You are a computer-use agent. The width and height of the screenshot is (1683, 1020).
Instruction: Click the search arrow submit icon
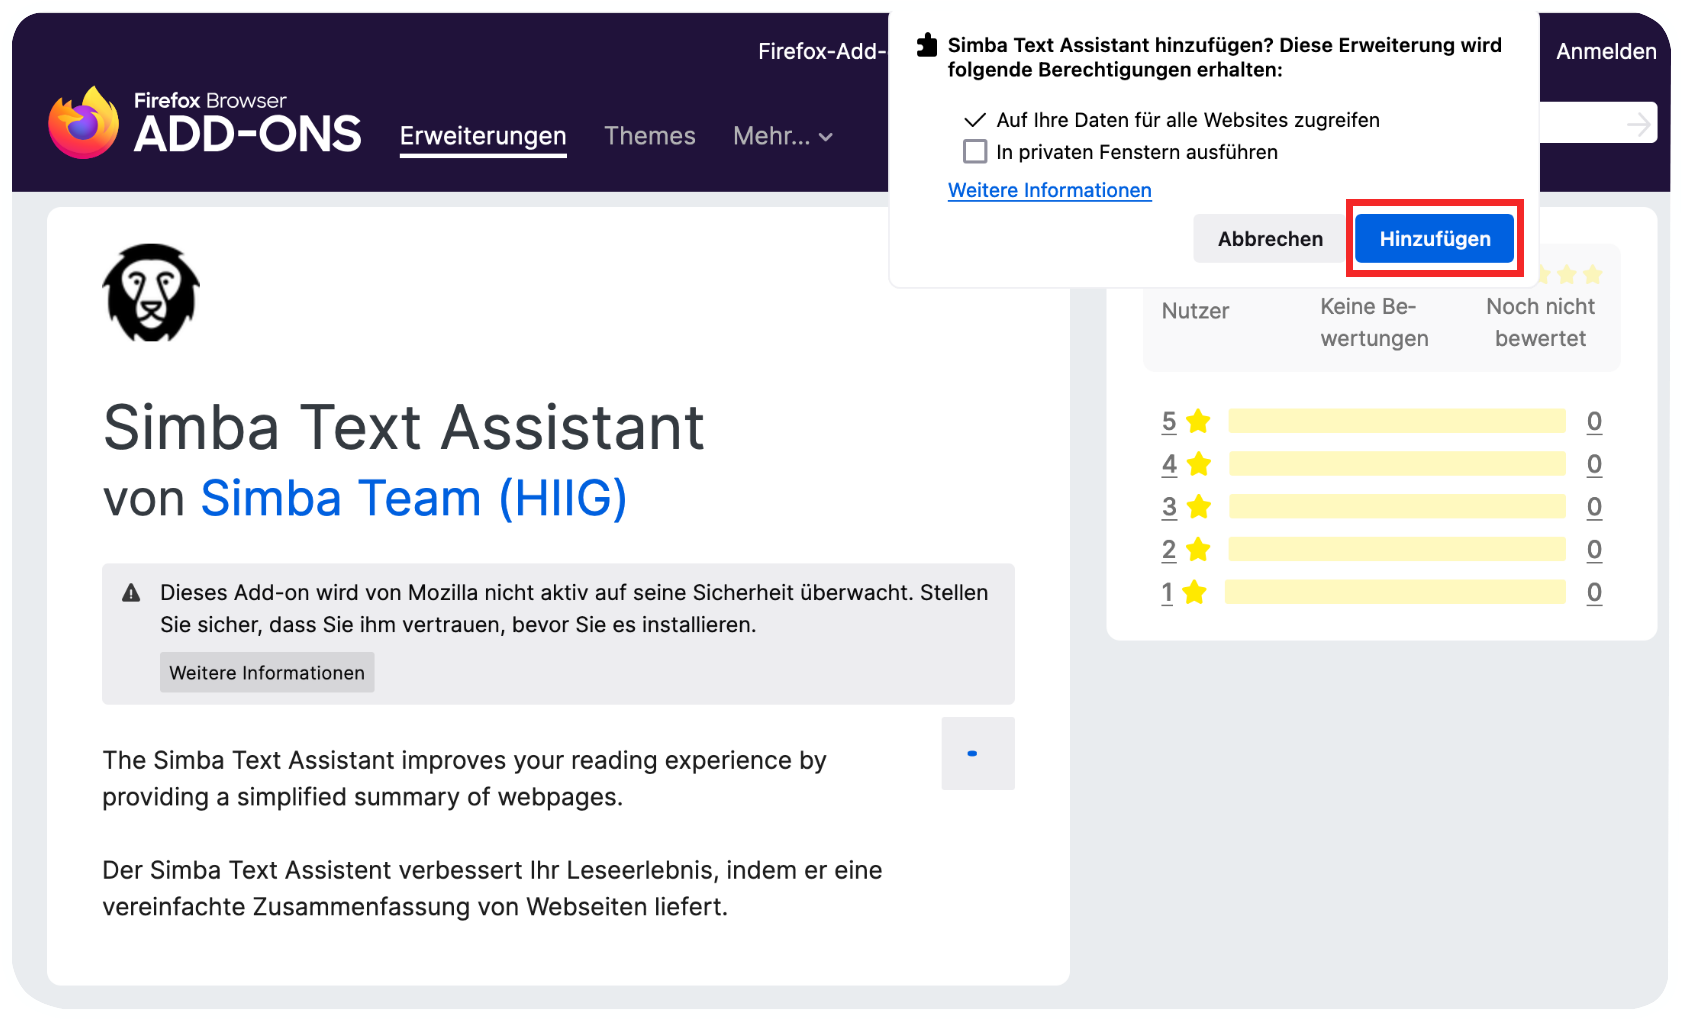pyautogui.click(x=1638, y=124)
